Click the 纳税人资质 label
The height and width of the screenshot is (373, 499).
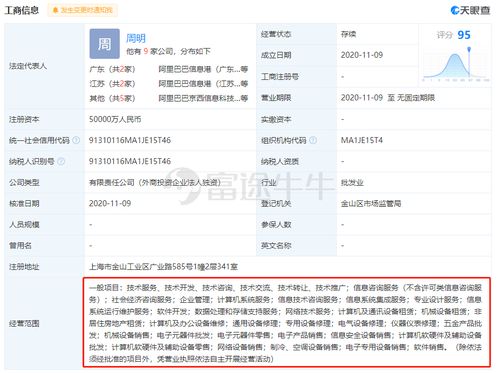pos(280,162)
